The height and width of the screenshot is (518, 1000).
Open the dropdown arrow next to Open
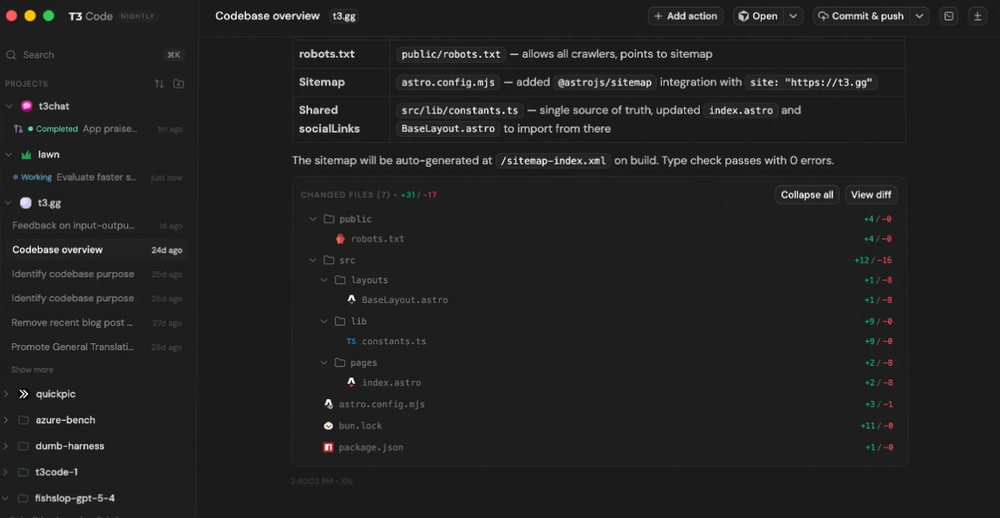[x=793, y=17]
